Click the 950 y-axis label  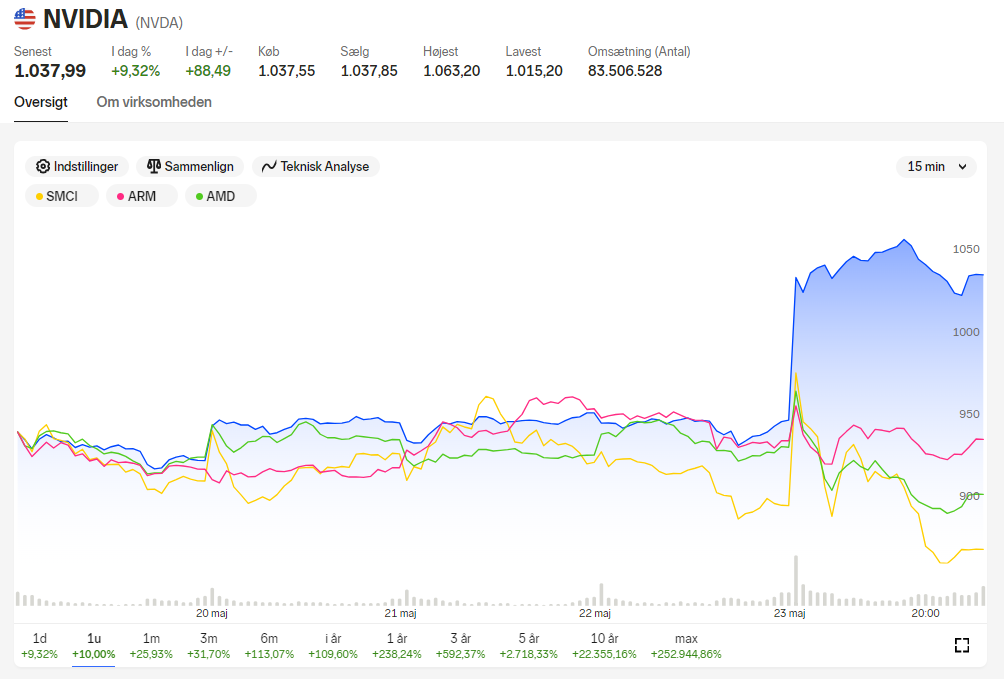click(x=969, y=414)
